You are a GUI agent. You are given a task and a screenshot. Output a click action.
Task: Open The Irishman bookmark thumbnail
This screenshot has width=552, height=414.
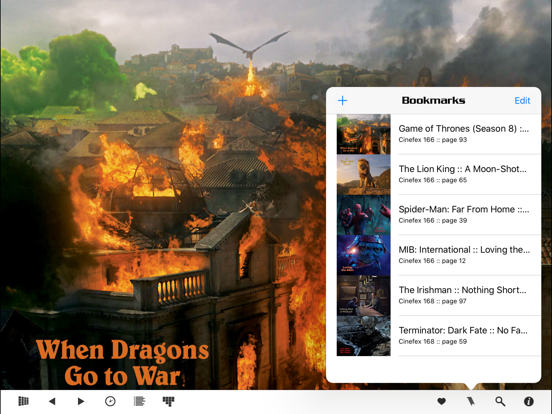(364, 295)
